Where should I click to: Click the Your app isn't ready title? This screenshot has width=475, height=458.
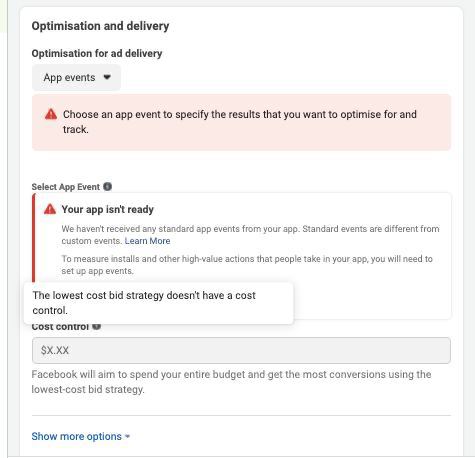coord(108,209)
